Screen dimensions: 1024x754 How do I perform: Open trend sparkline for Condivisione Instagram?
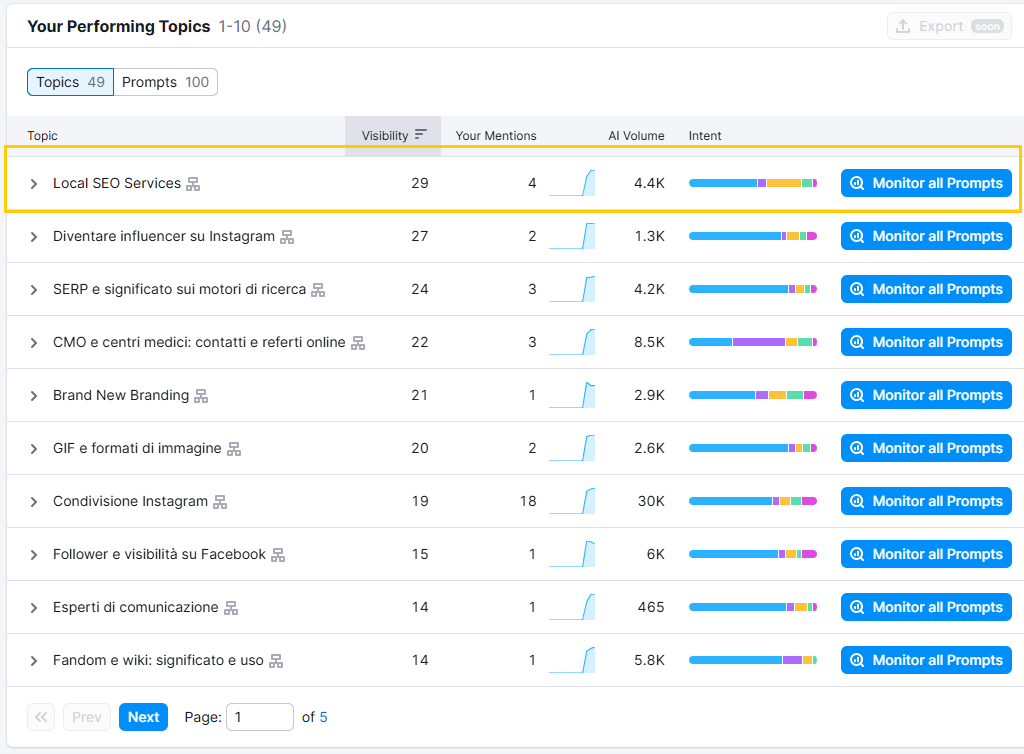point(572,501)
